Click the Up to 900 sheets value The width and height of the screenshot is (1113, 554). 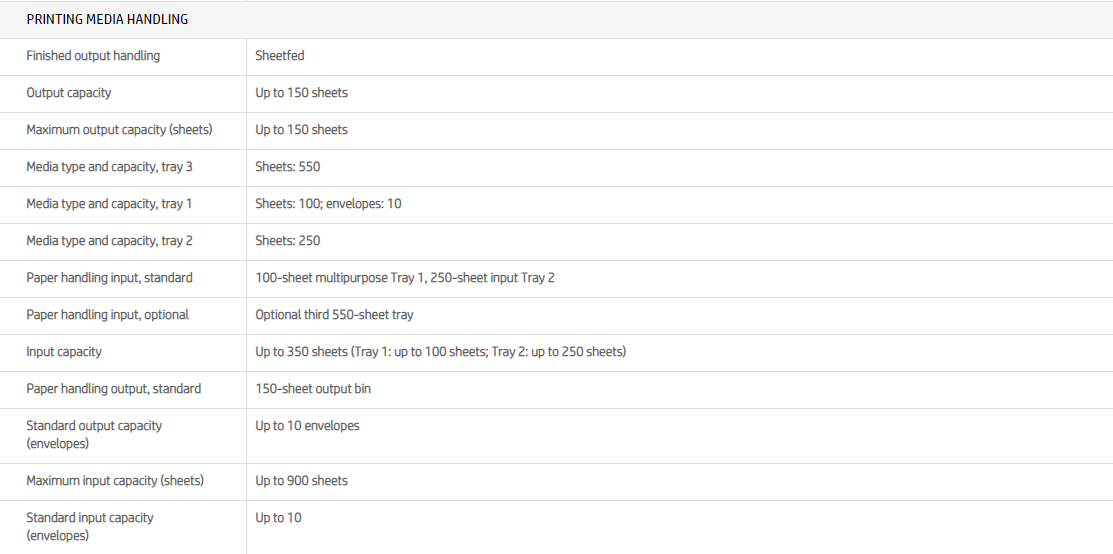pyautogui.click(x=302, y=481)
